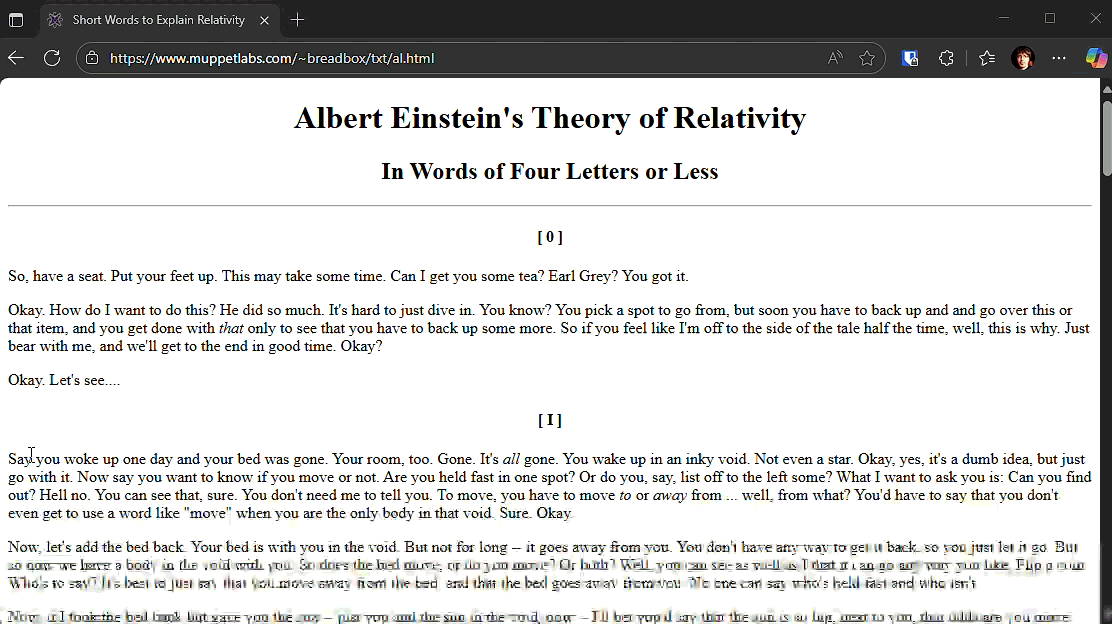Refresh the current page
1112x624 pixels.
pos(52,58)
